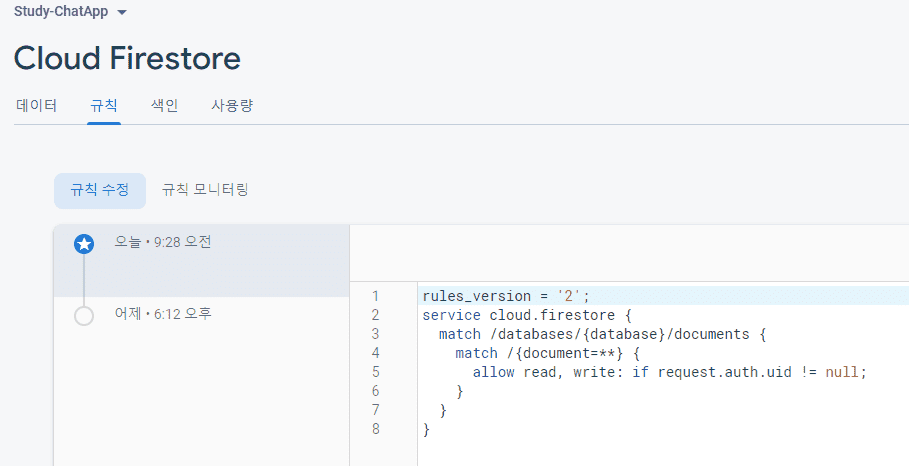Click line number 5 in the gutter
Viewport: 909px width, 466px height.
click(375, 372)
